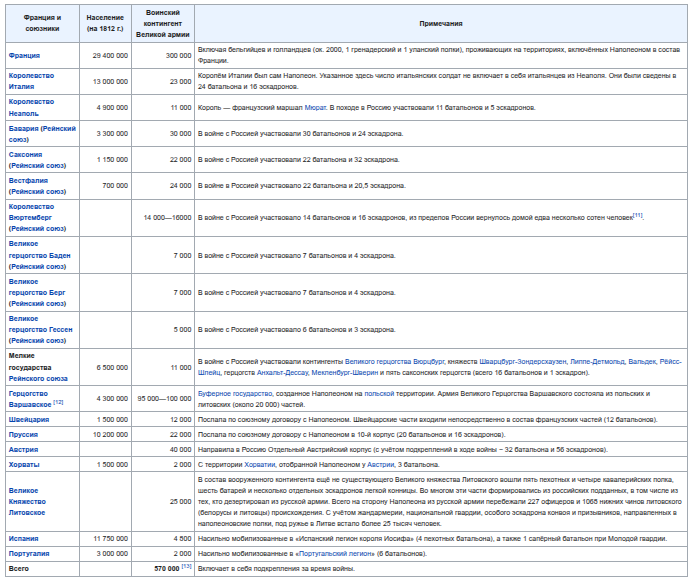Select Hesse contingent 5 000
This screenshot has width=693, height=583.
coord(183,330)
